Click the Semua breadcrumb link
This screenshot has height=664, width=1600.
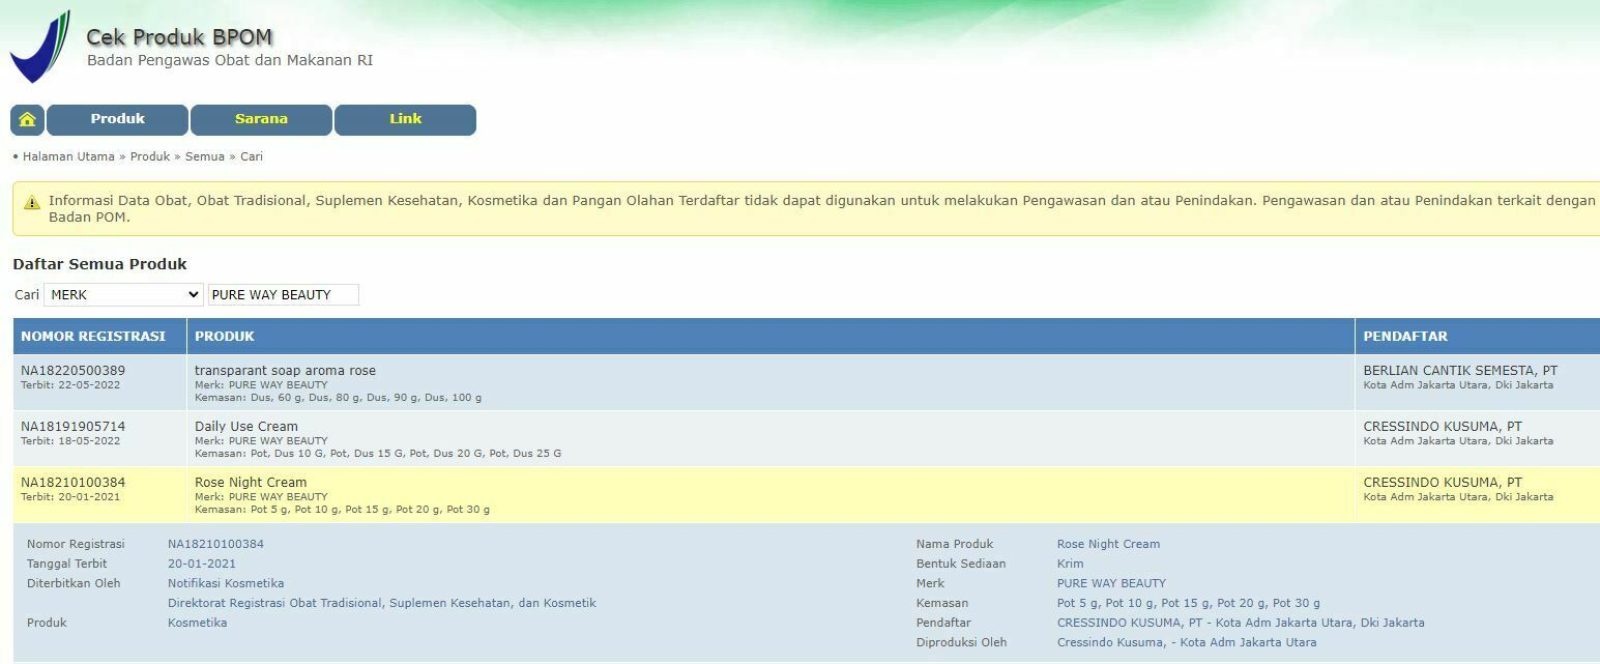205,157
